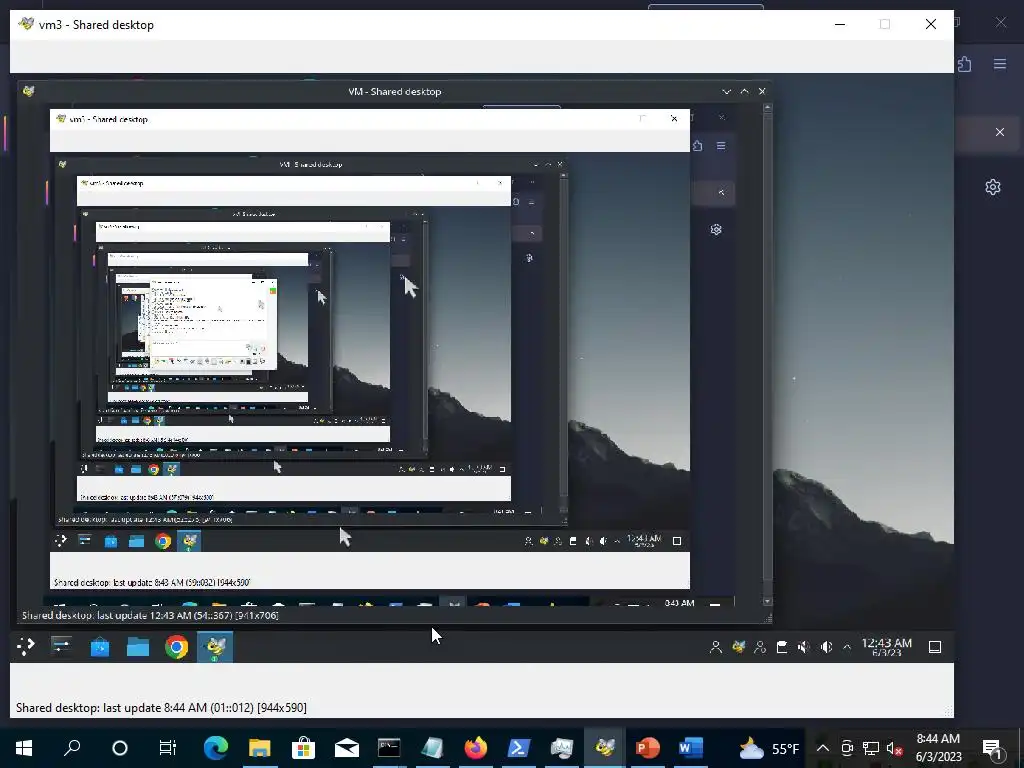
Task: Open Microsoft Store on Windows taskbar
Action: (303, 748)
